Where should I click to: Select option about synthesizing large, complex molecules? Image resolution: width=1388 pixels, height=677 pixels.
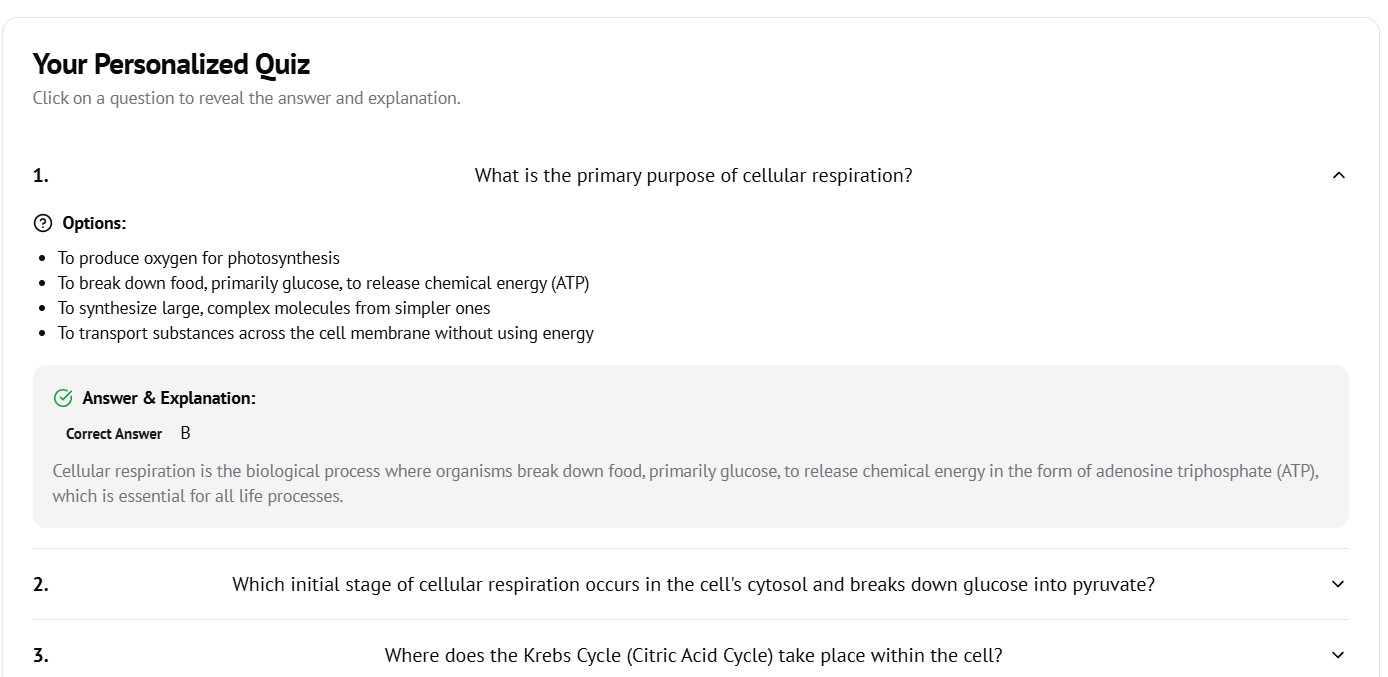coord(274,308)
